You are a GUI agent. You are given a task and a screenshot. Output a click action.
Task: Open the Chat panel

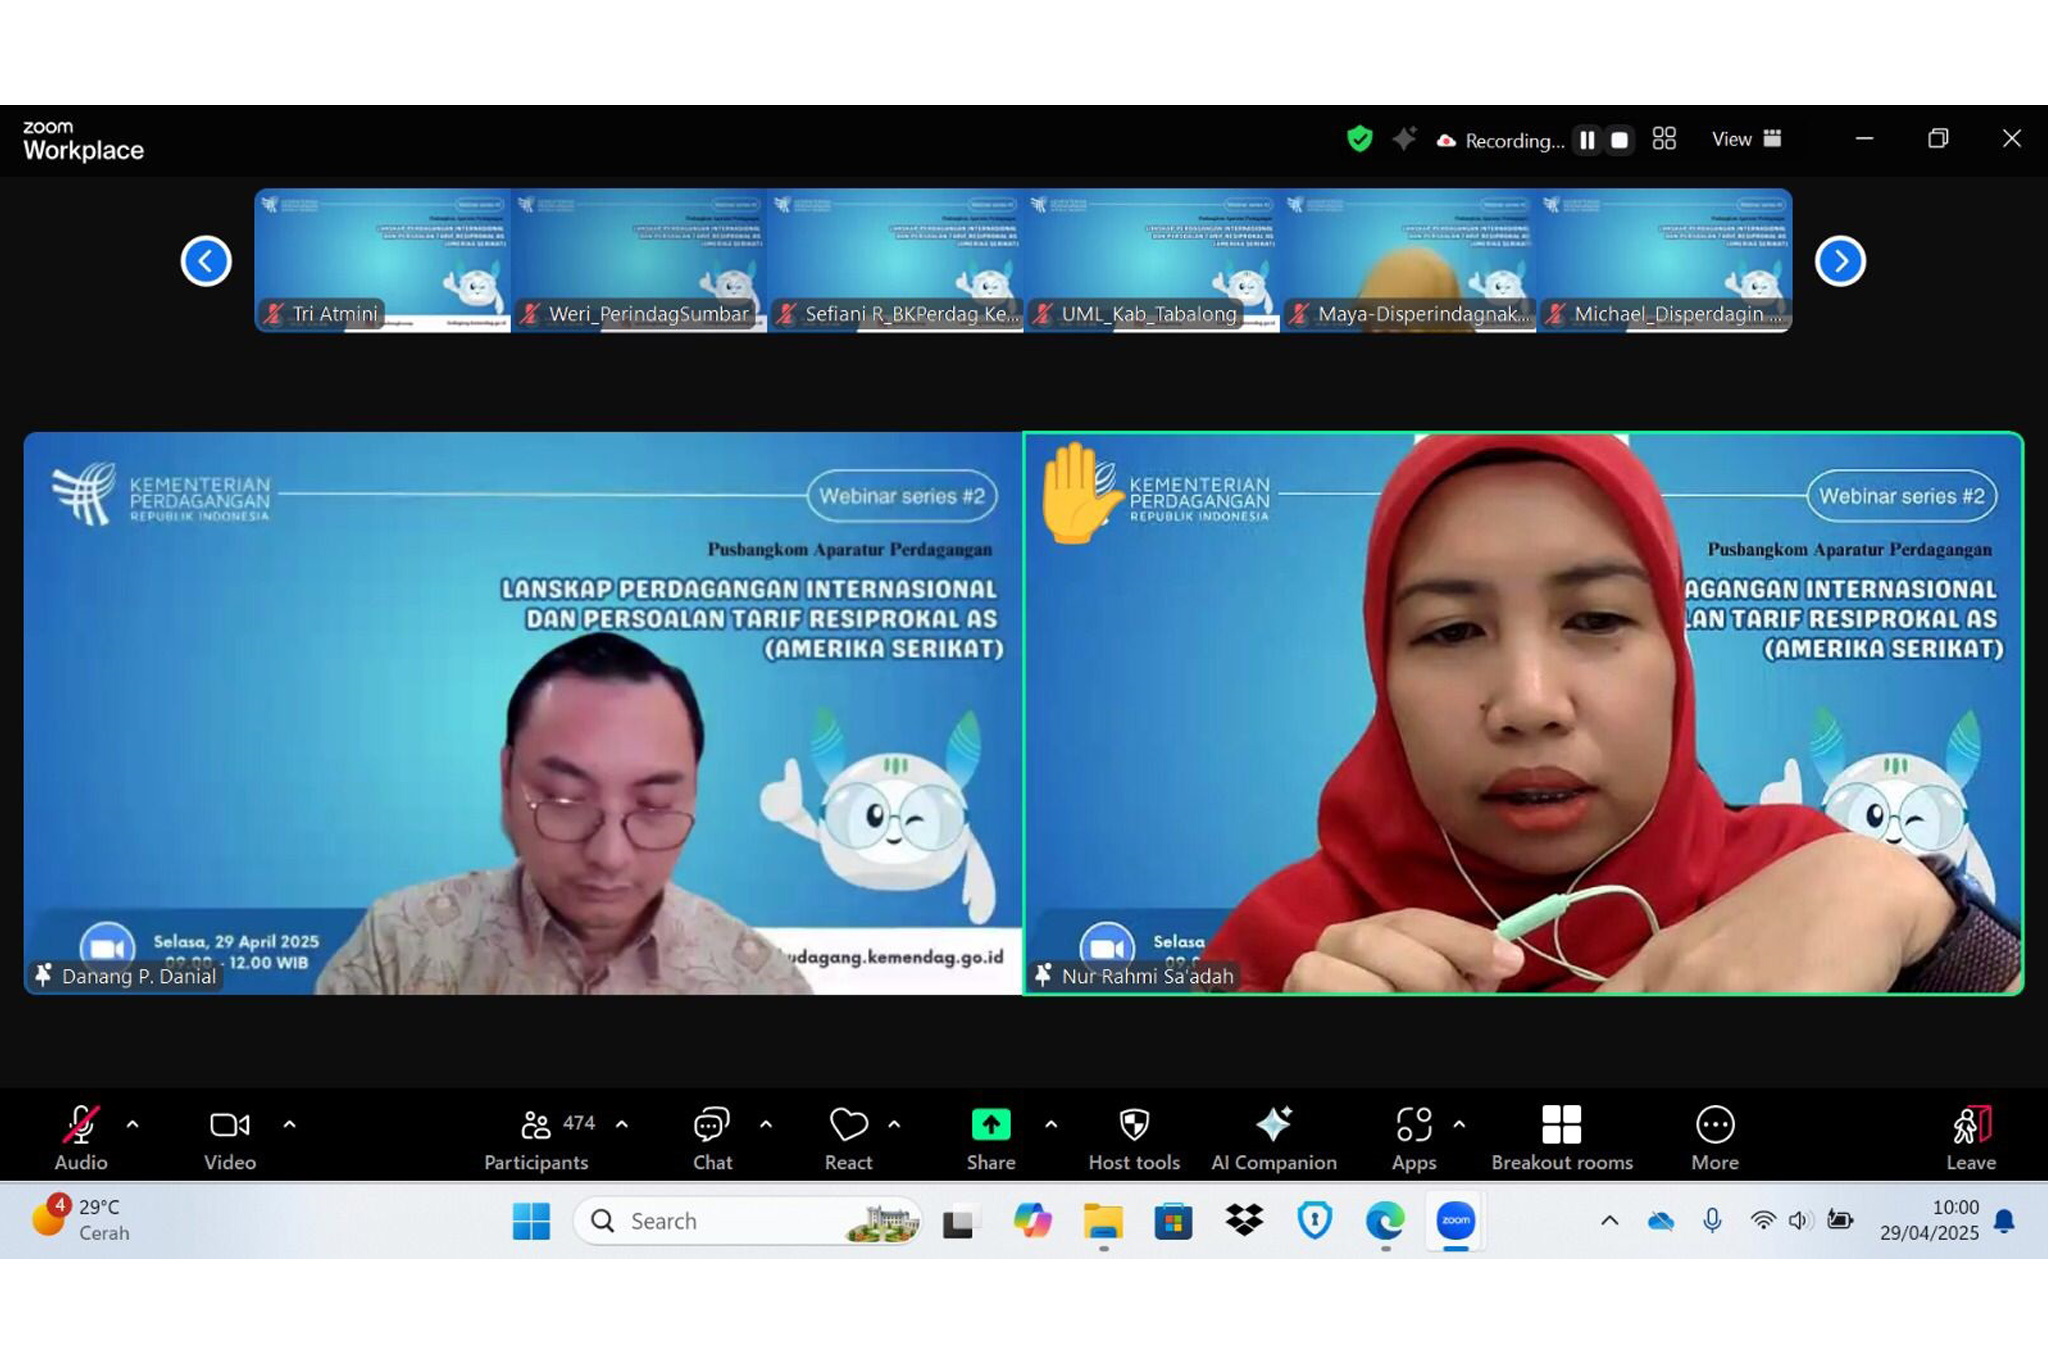pos(712,1136)
